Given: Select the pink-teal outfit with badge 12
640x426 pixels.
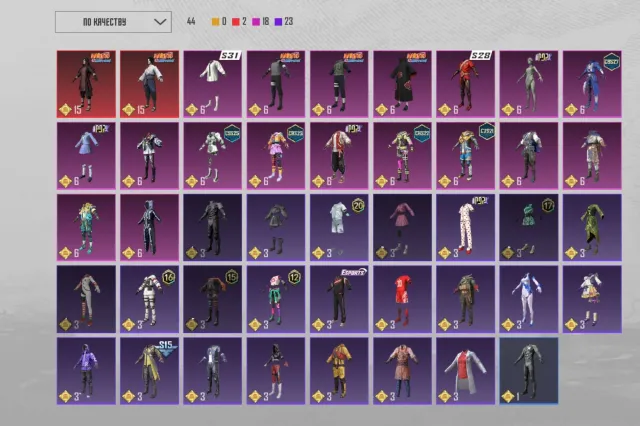Looking at the screenshot, I should click(276, 300).
